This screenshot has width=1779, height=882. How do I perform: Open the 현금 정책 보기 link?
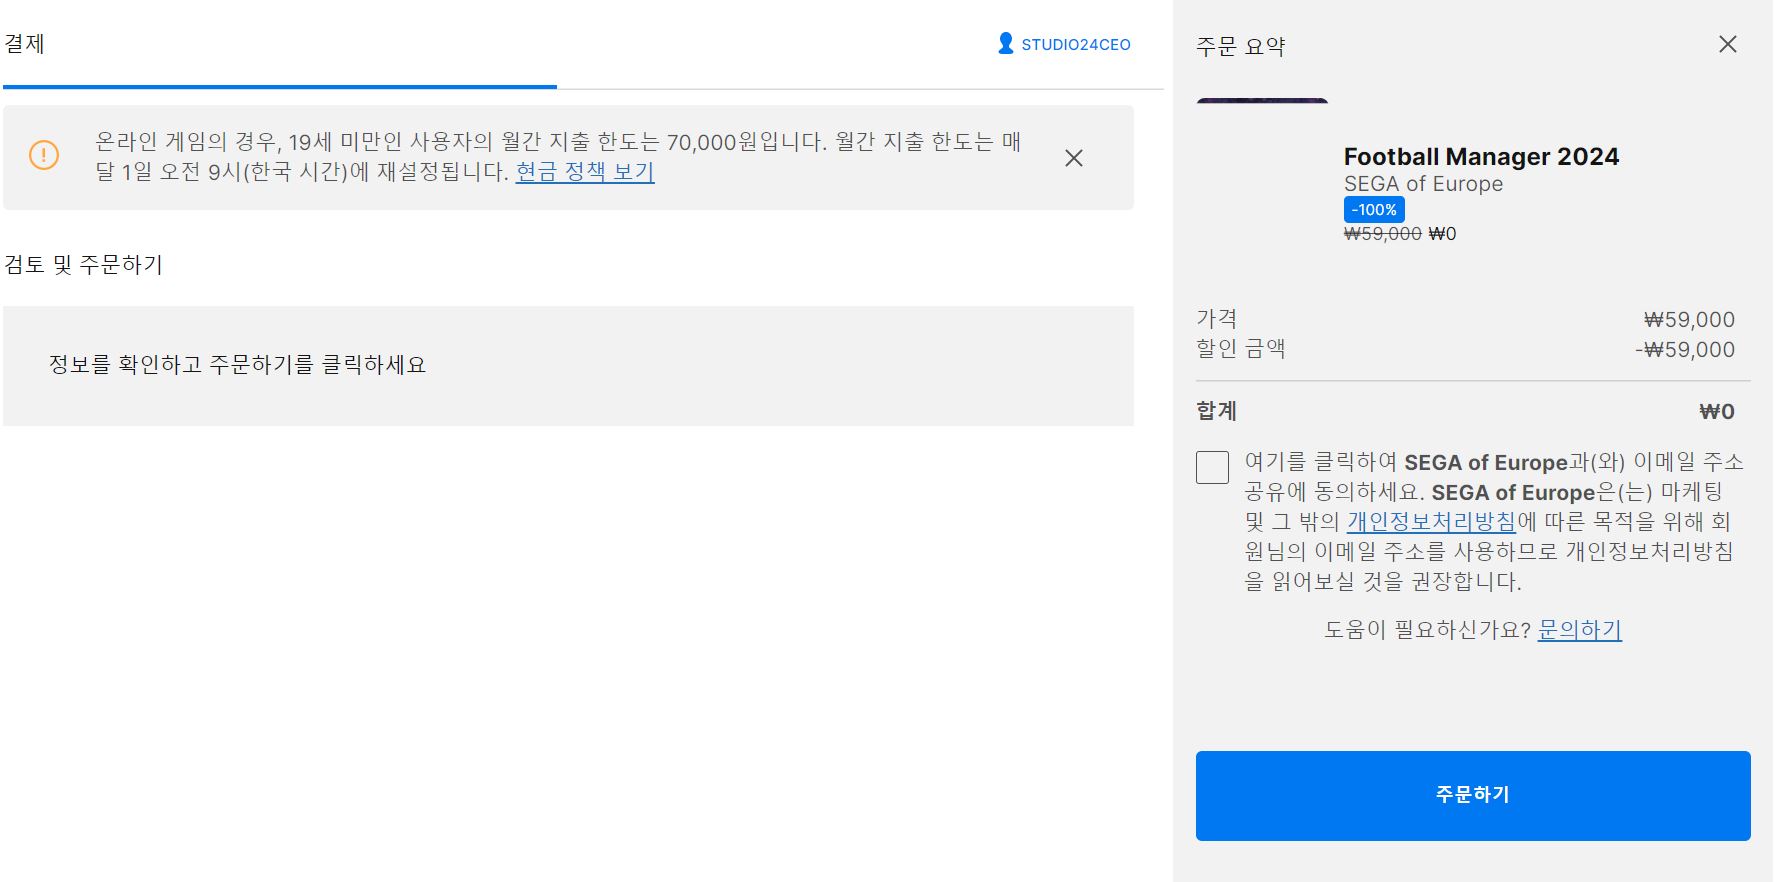(585, 172)
